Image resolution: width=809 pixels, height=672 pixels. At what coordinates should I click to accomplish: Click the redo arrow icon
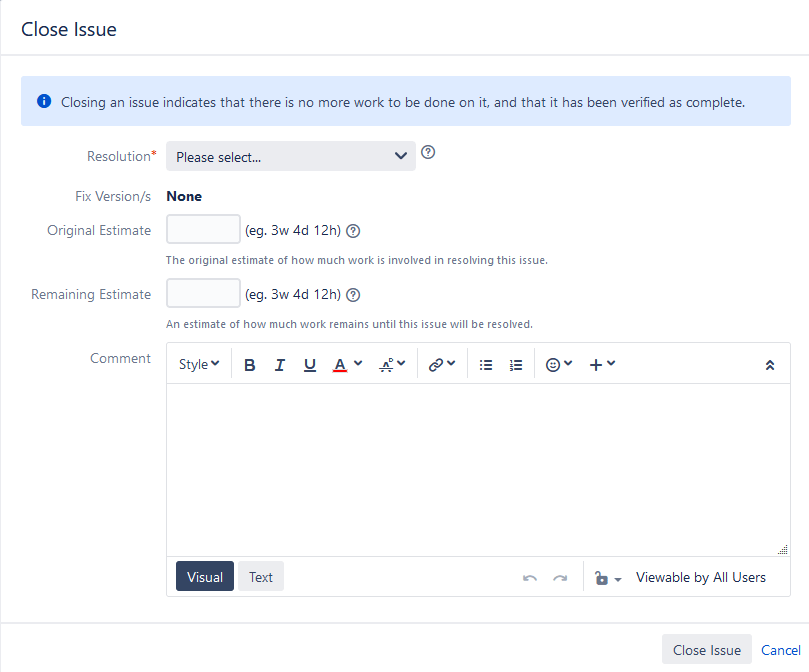pyautogui.click(x=560, y=578)
